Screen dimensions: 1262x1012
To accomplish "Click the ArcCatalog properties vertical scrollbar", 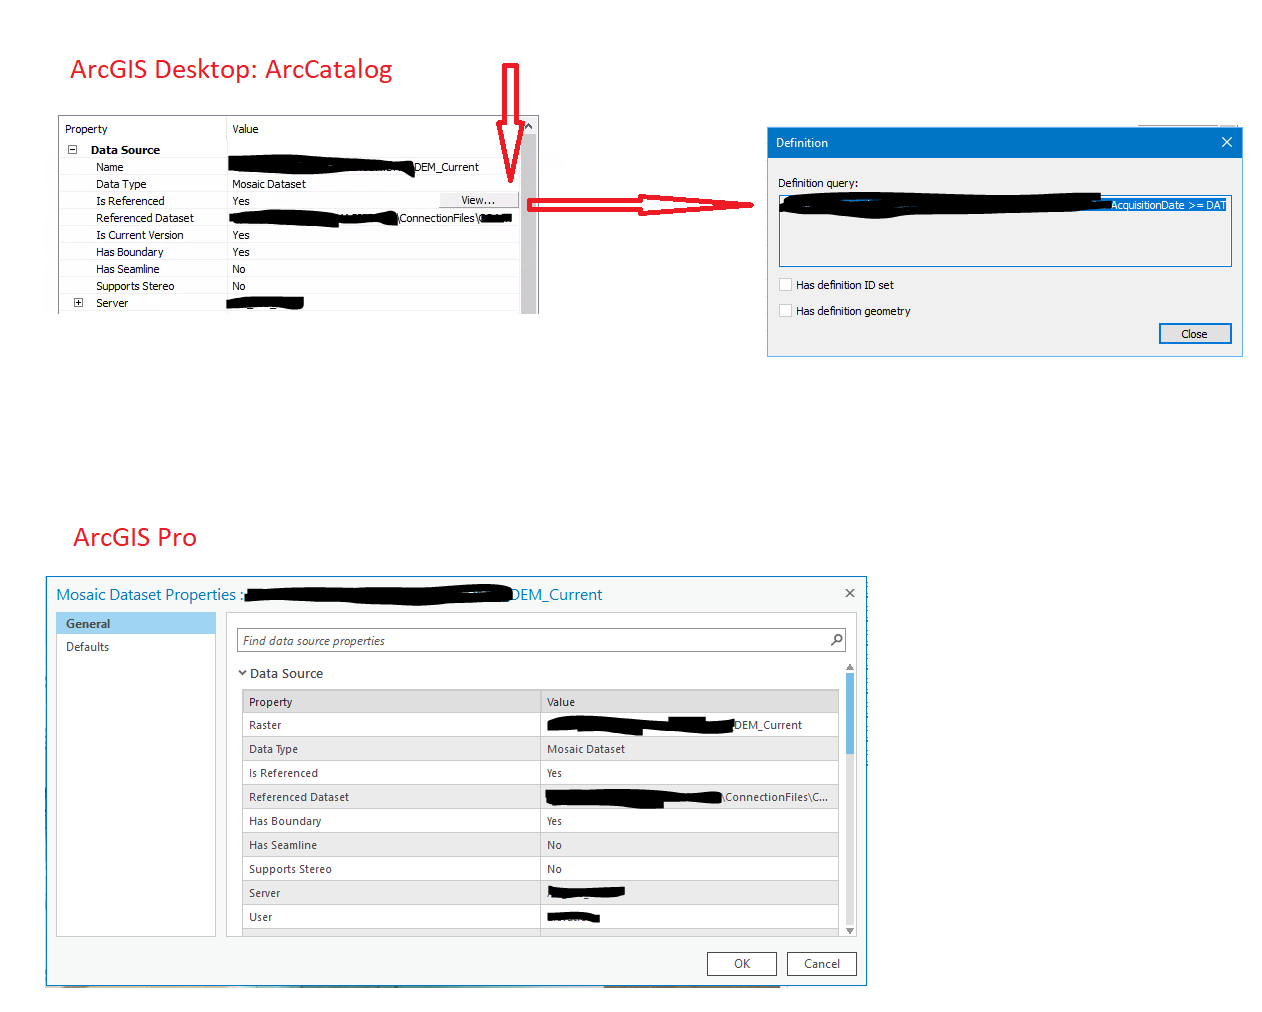I will (529, 223).
